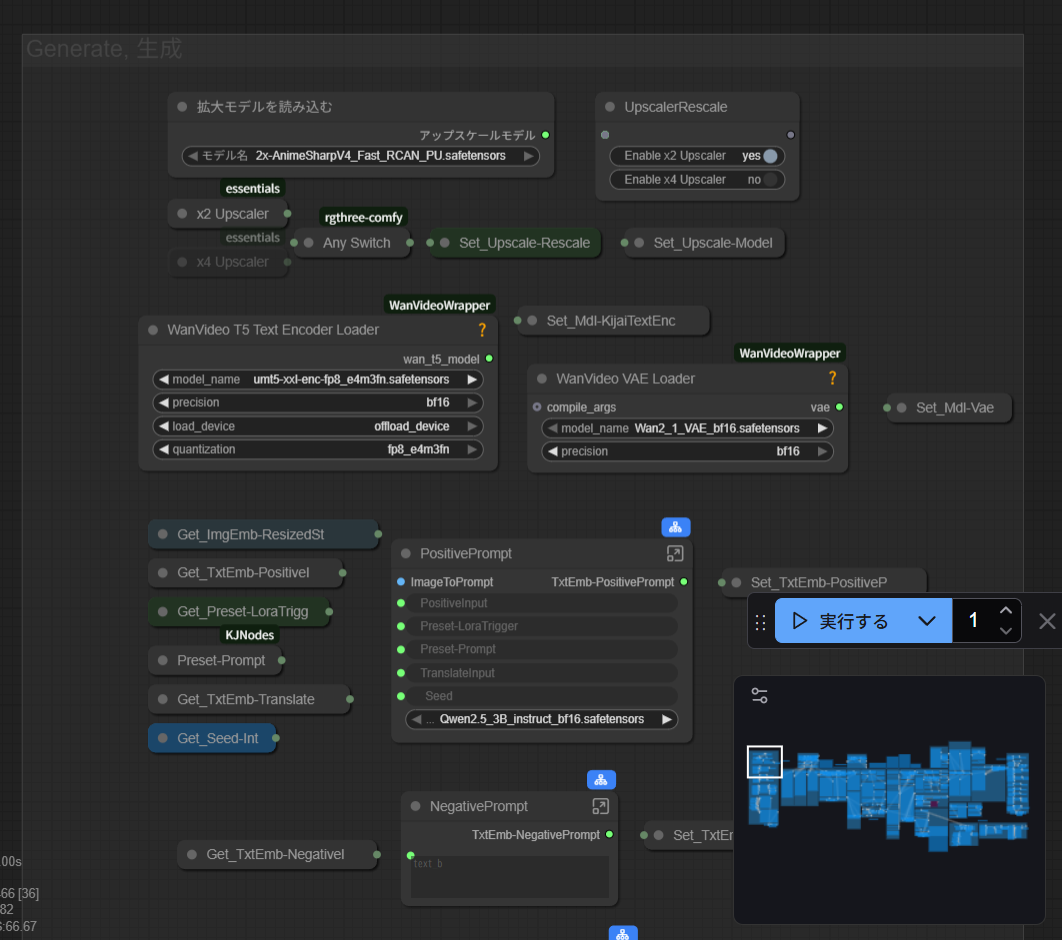Open minimap settings sliders icon

click(760, 696)
